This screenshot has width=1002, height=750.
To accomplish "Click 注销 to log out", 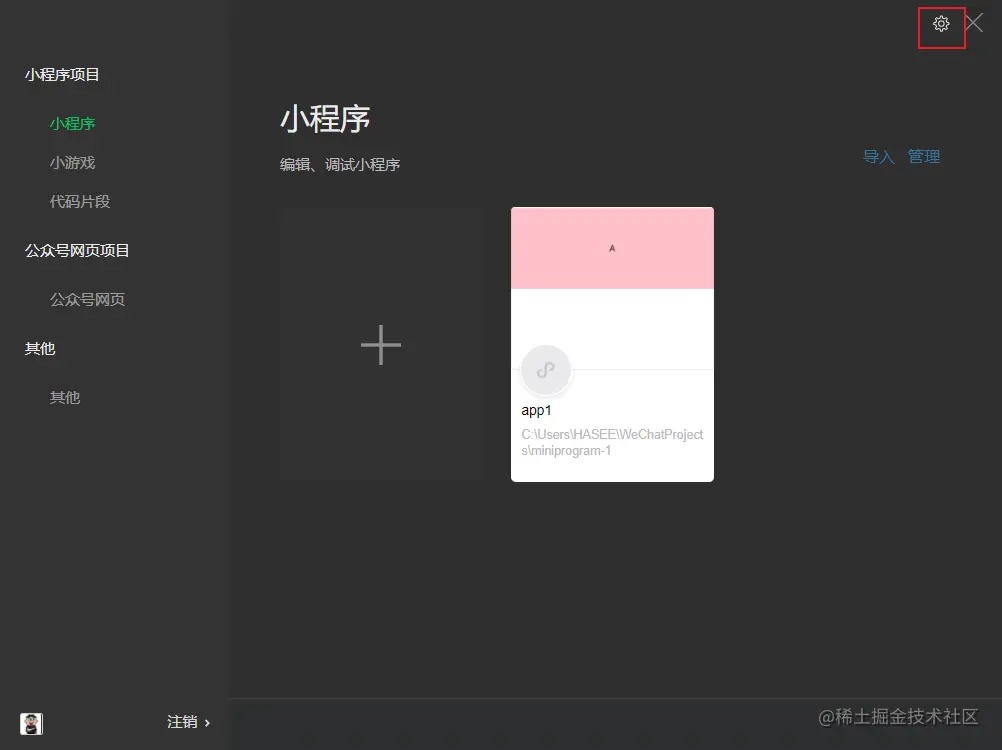I will [183, 722].
